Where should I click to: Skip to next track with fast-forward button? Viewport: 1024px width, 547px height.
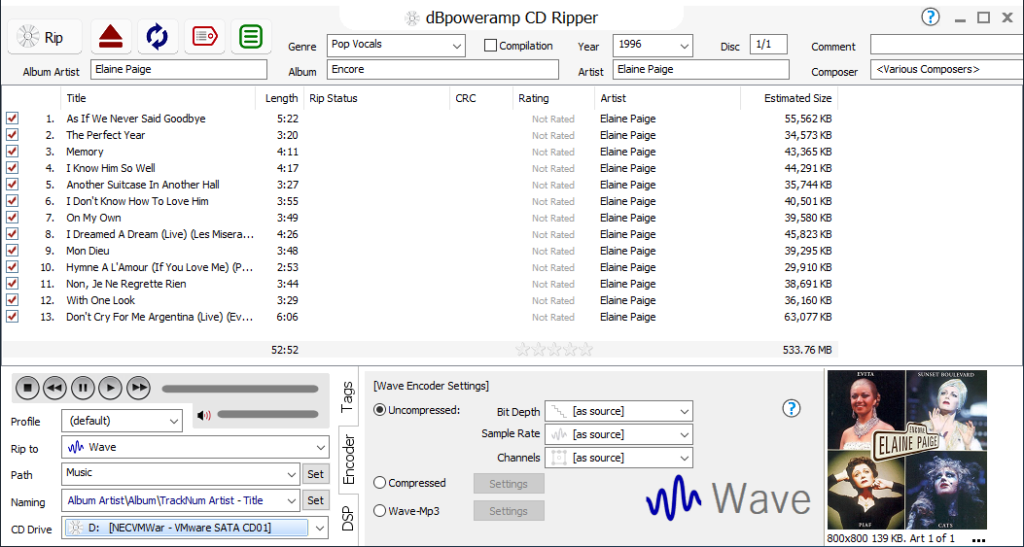[138, 388]
